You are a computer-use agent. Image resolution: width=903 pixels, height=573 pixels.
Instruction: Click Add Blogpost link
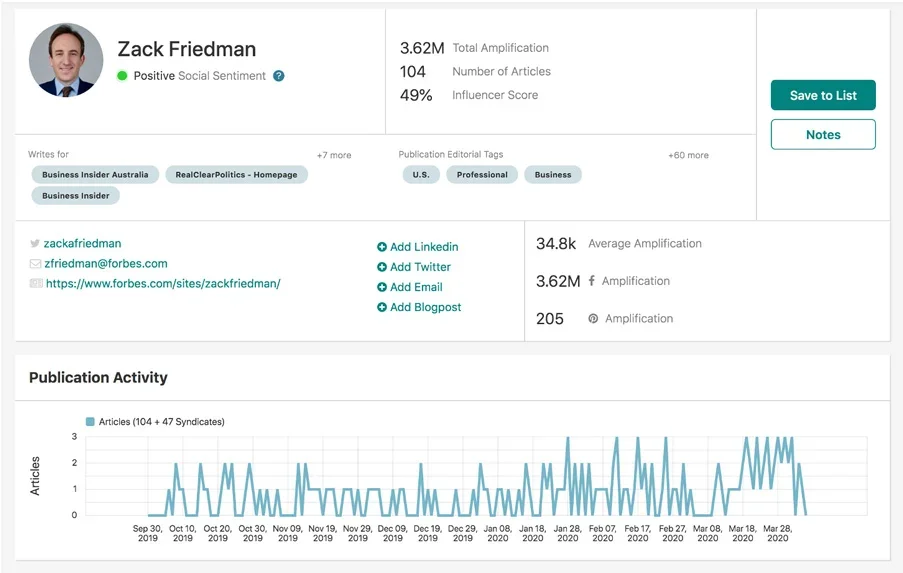pyautogui.click(x=425, y=308)
